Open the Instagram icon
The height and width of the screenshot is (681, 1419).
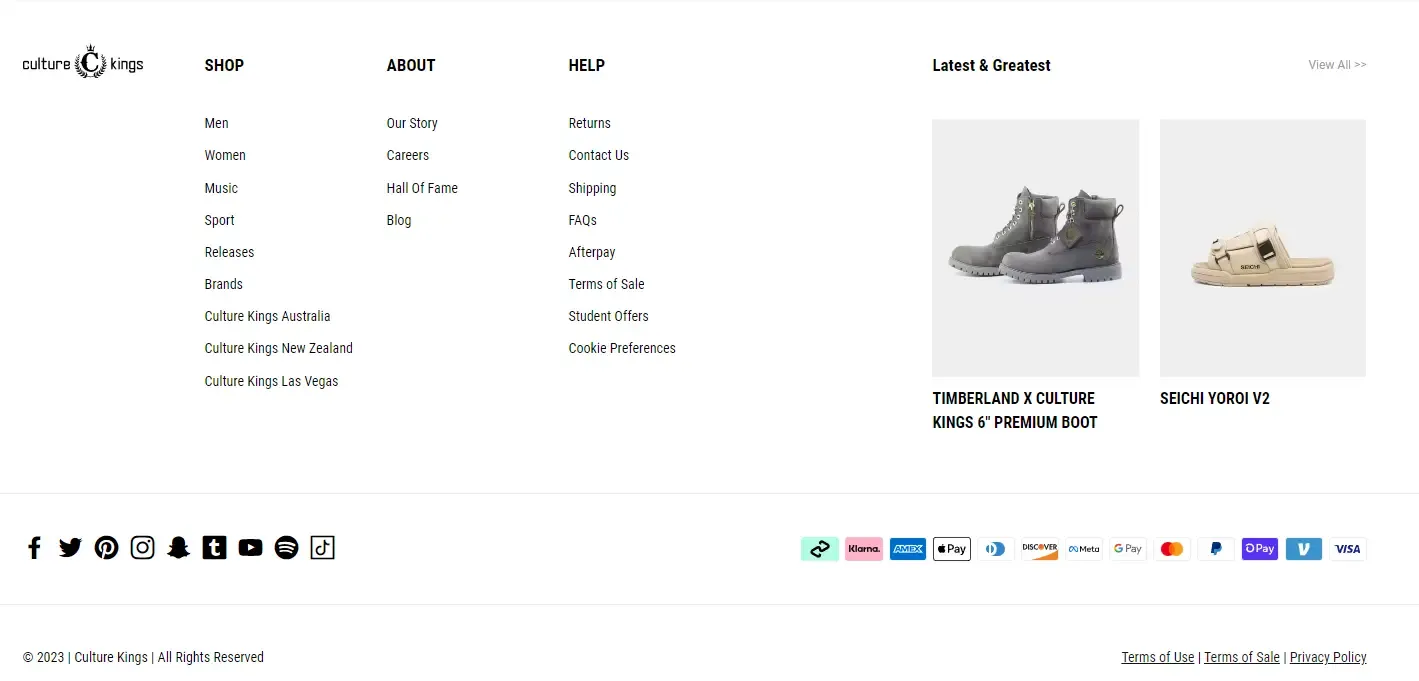[142, 547]
